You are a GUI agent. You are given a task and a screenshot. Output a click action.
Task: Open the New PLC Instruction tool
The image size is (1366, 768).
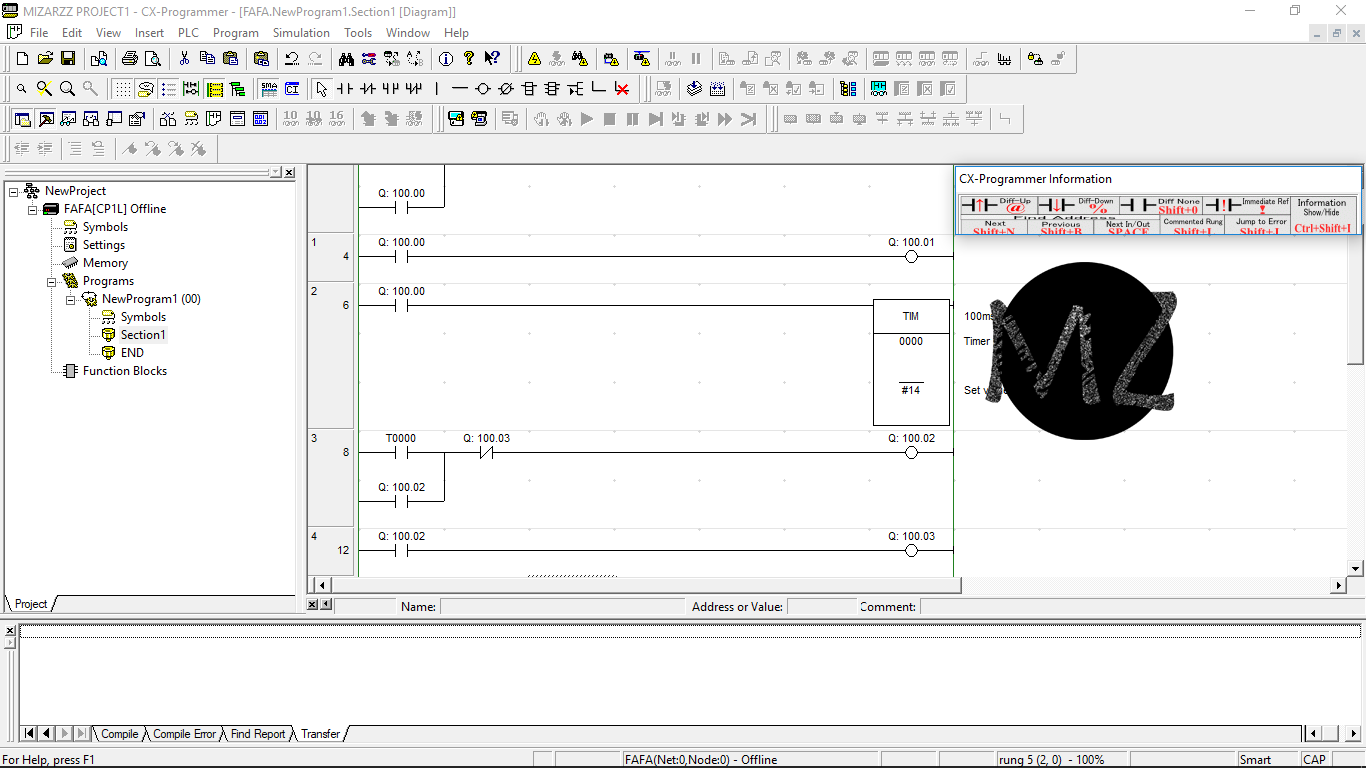click(x=531, y=89)
